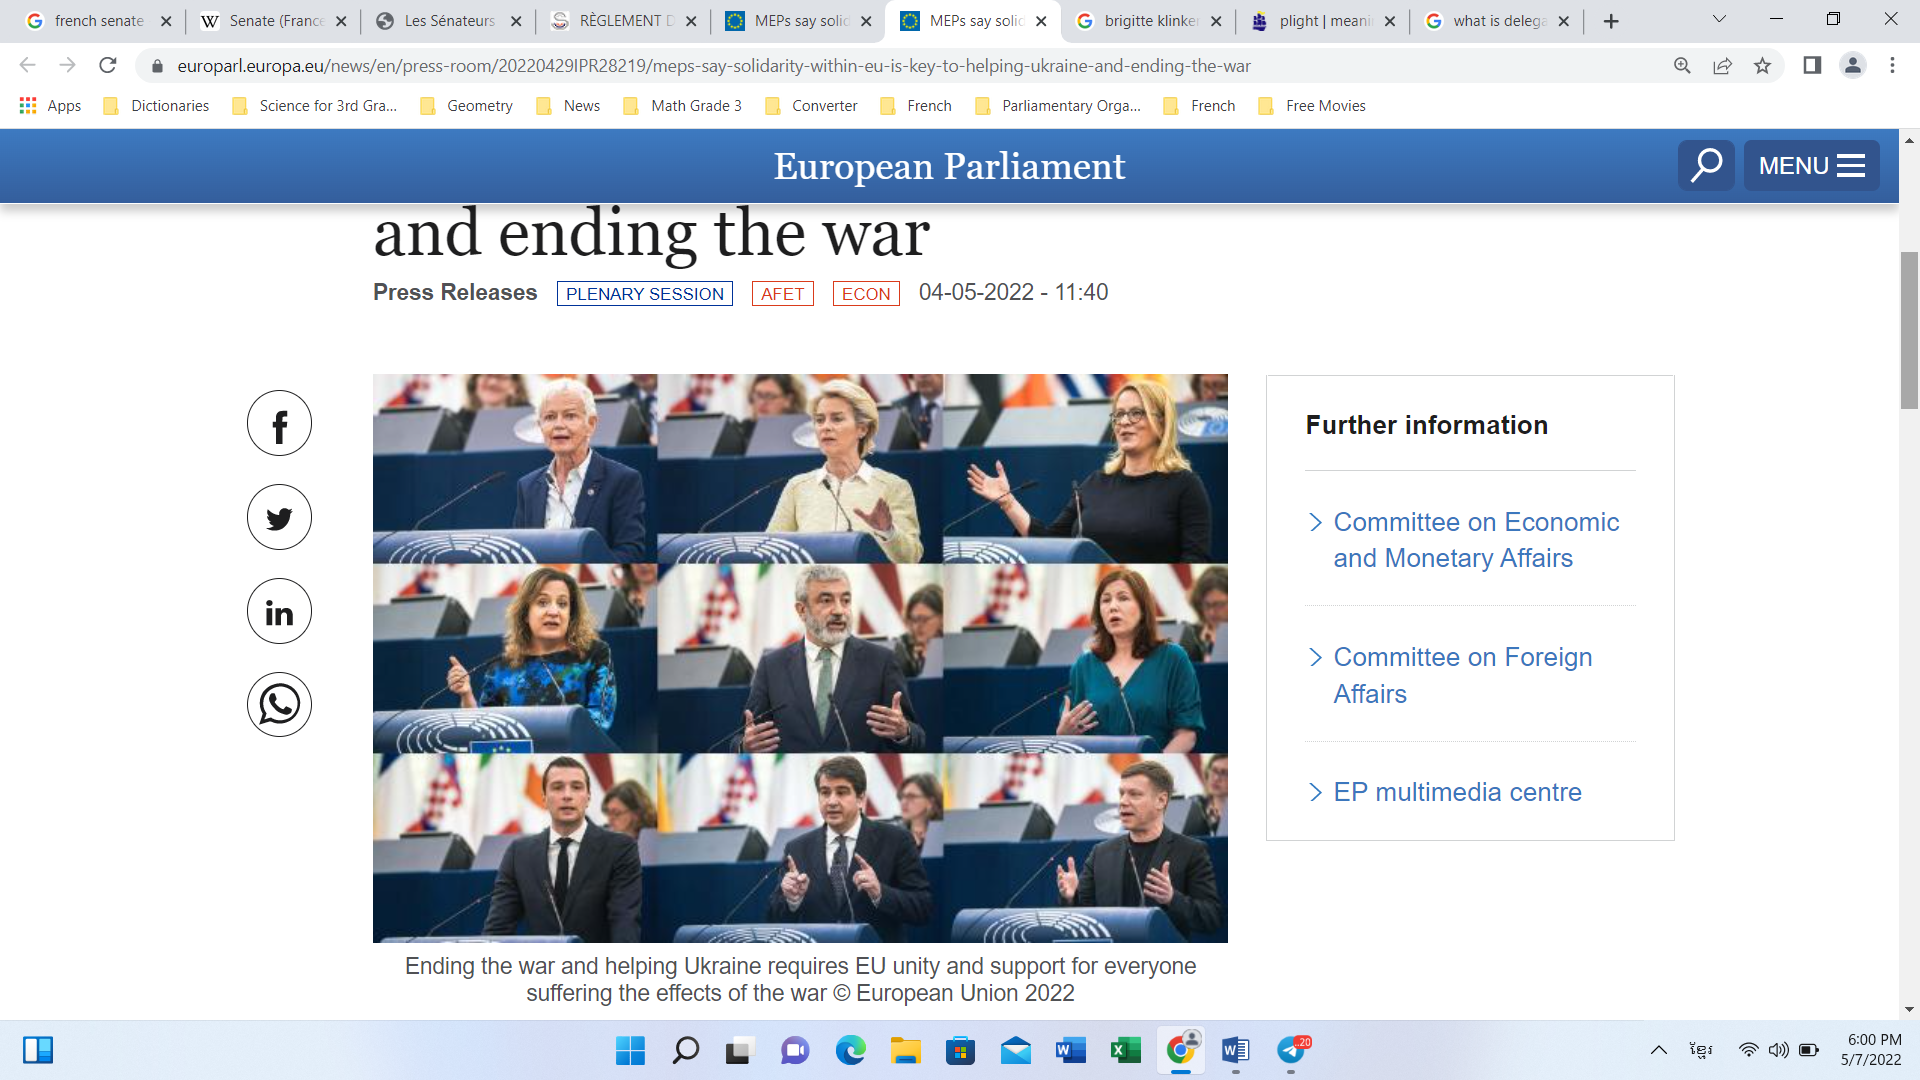The height and width of the screenshot is (1080, 1920).
Task: Open the volume control in system tray
Action: (1778, 1050)
